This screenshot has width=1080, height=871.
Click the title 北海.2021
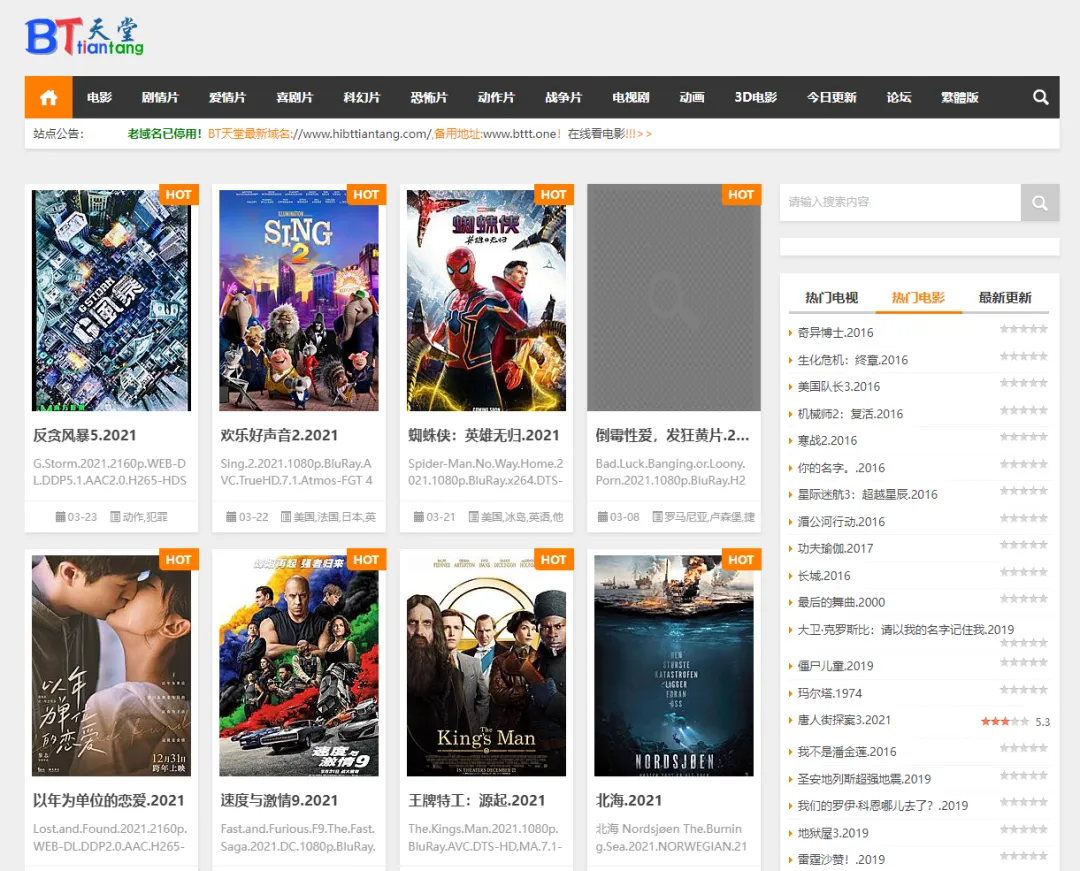coord(628,800)
